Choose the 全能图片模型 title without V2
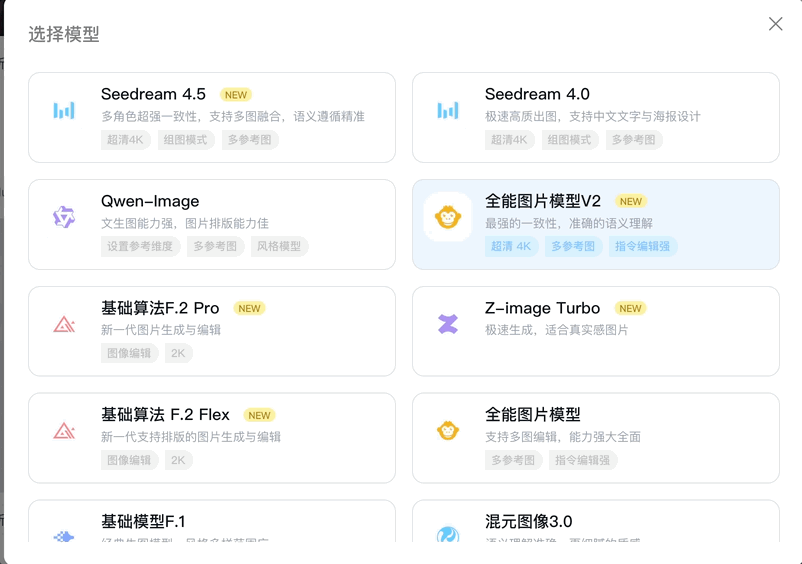This screenshot has width=802, height=564. (x=532, y=414)
